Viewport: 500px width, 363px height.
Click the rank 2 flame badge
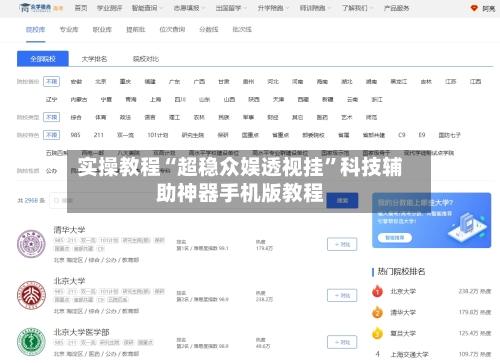tap(377, 312)
